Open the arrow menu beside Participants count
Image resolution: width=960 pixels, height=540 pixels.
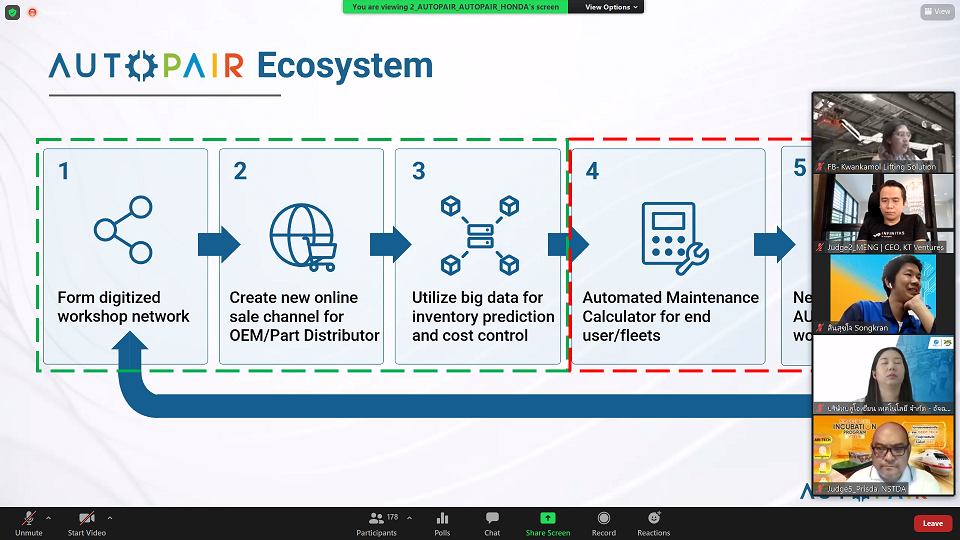[x=406, y=518]
